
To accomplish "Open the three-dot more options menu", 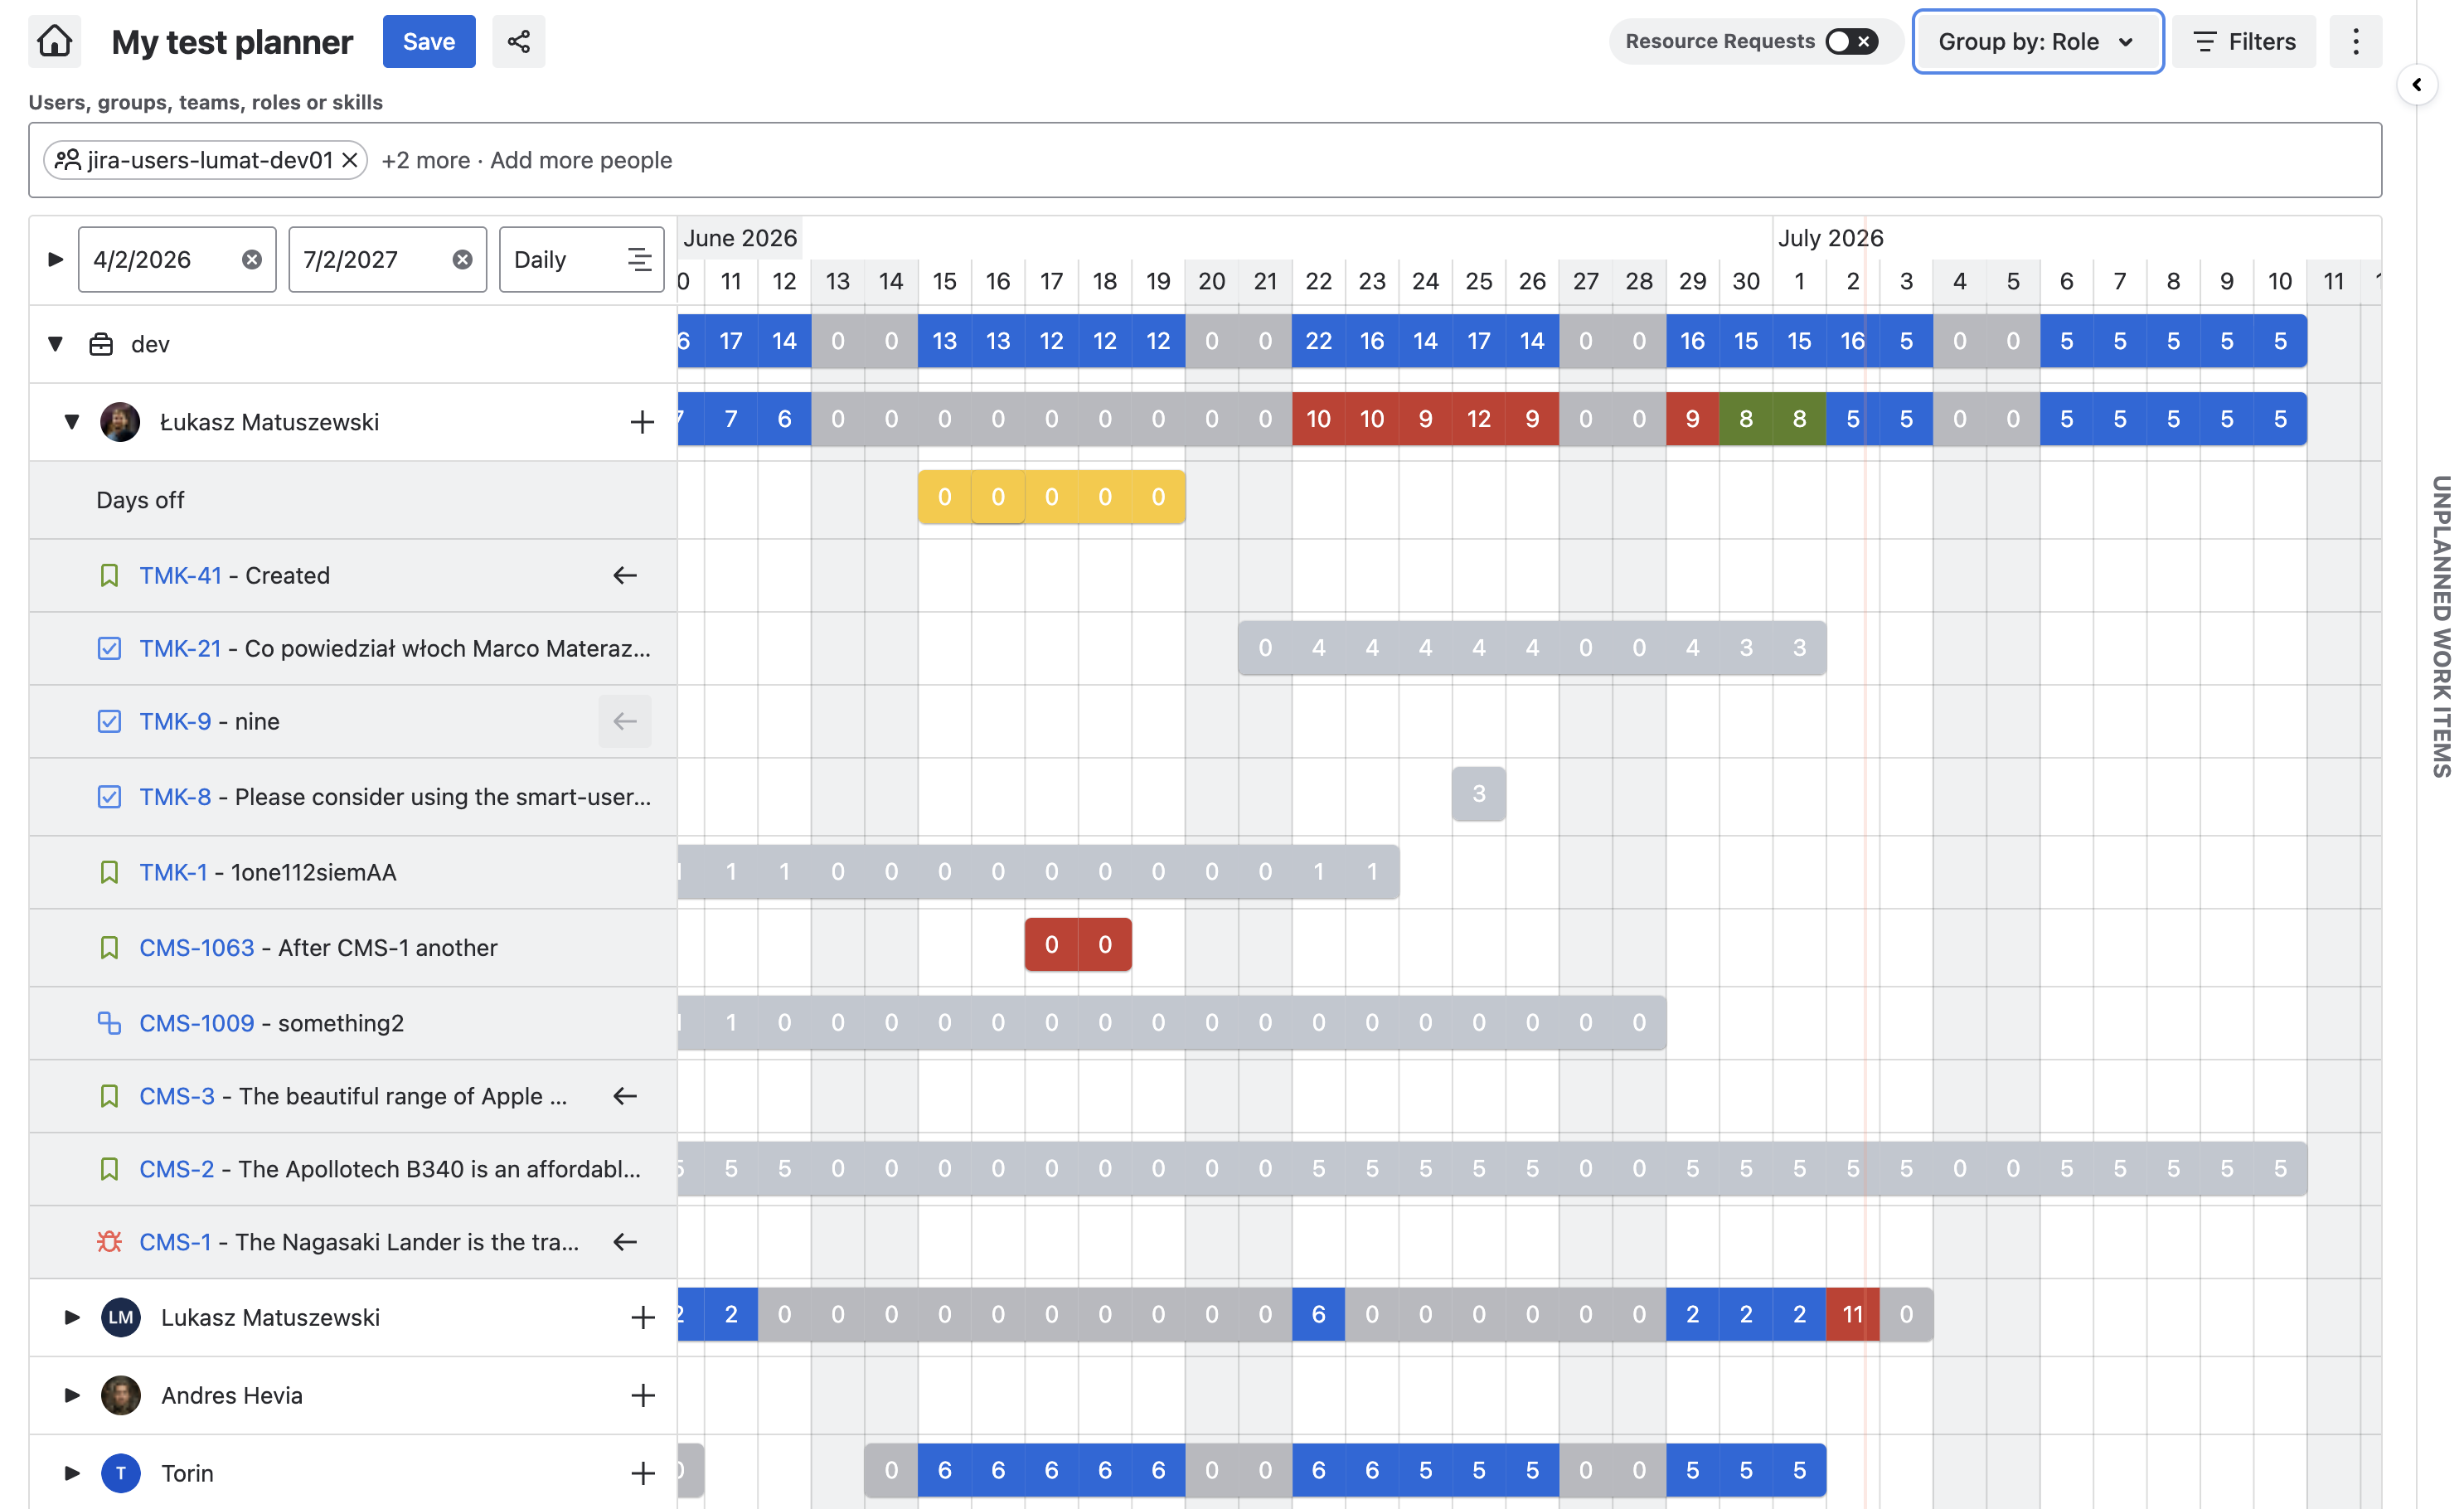I will 2355,41.
